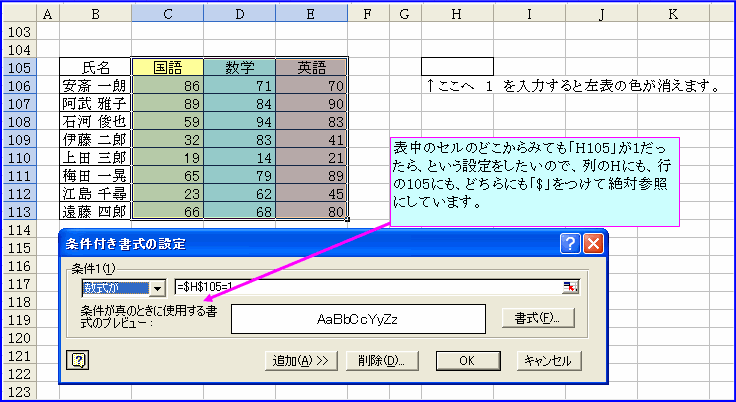Click 国語 score 19 for 上田 三郎
Image resolution: width=736 pixels, height=402 pixels.
pos(168,157)
